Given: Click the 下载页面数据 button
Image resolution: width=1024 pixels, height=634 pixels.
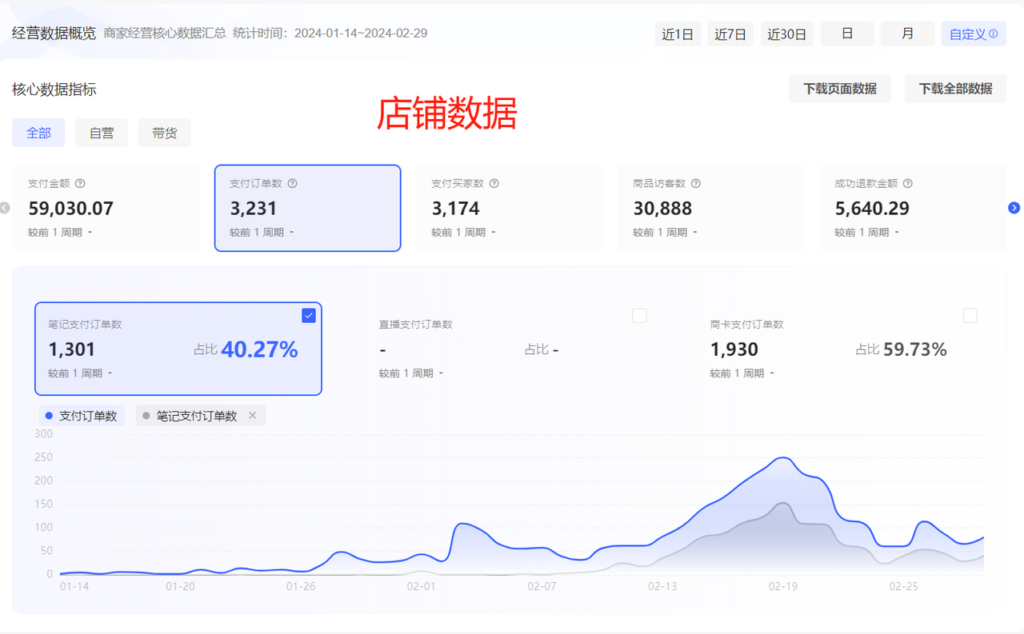Looking at the screenshot, I should pyautogui.click(x=840, y=88).
